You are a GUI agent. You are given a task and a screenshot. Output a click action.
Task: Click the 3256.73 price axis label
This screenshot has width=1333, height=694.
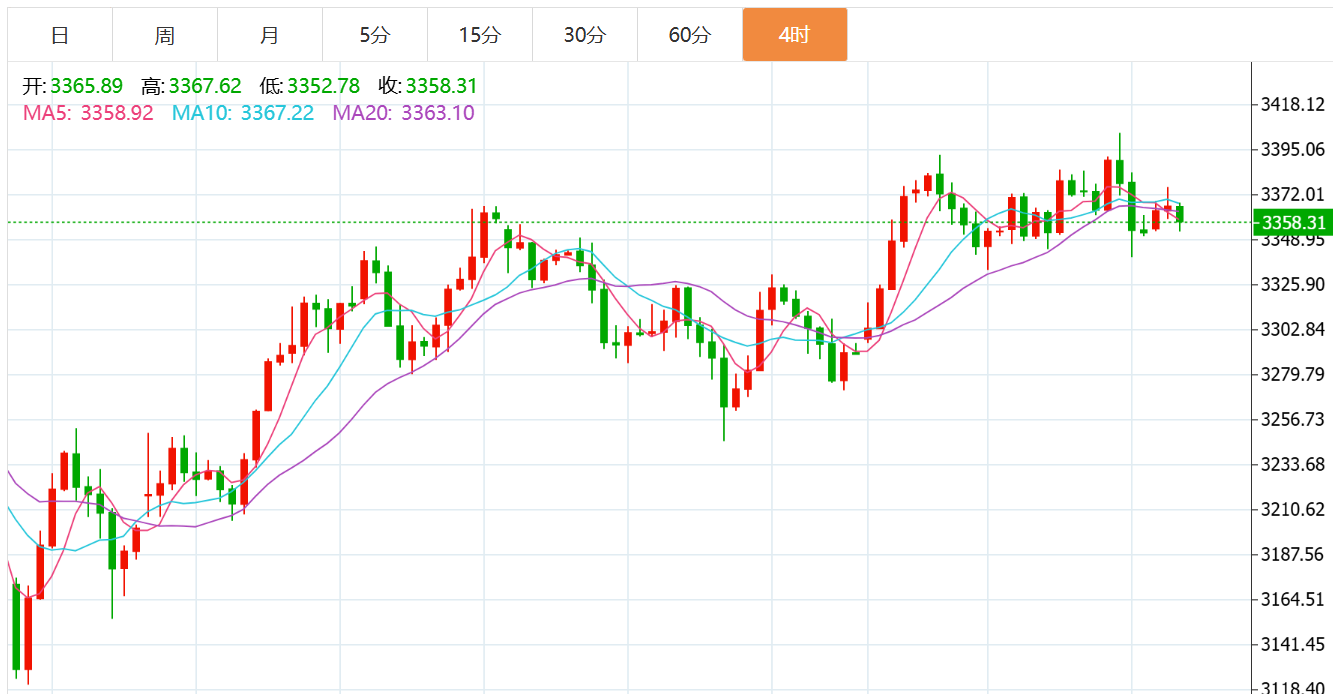coord(1294,419)
